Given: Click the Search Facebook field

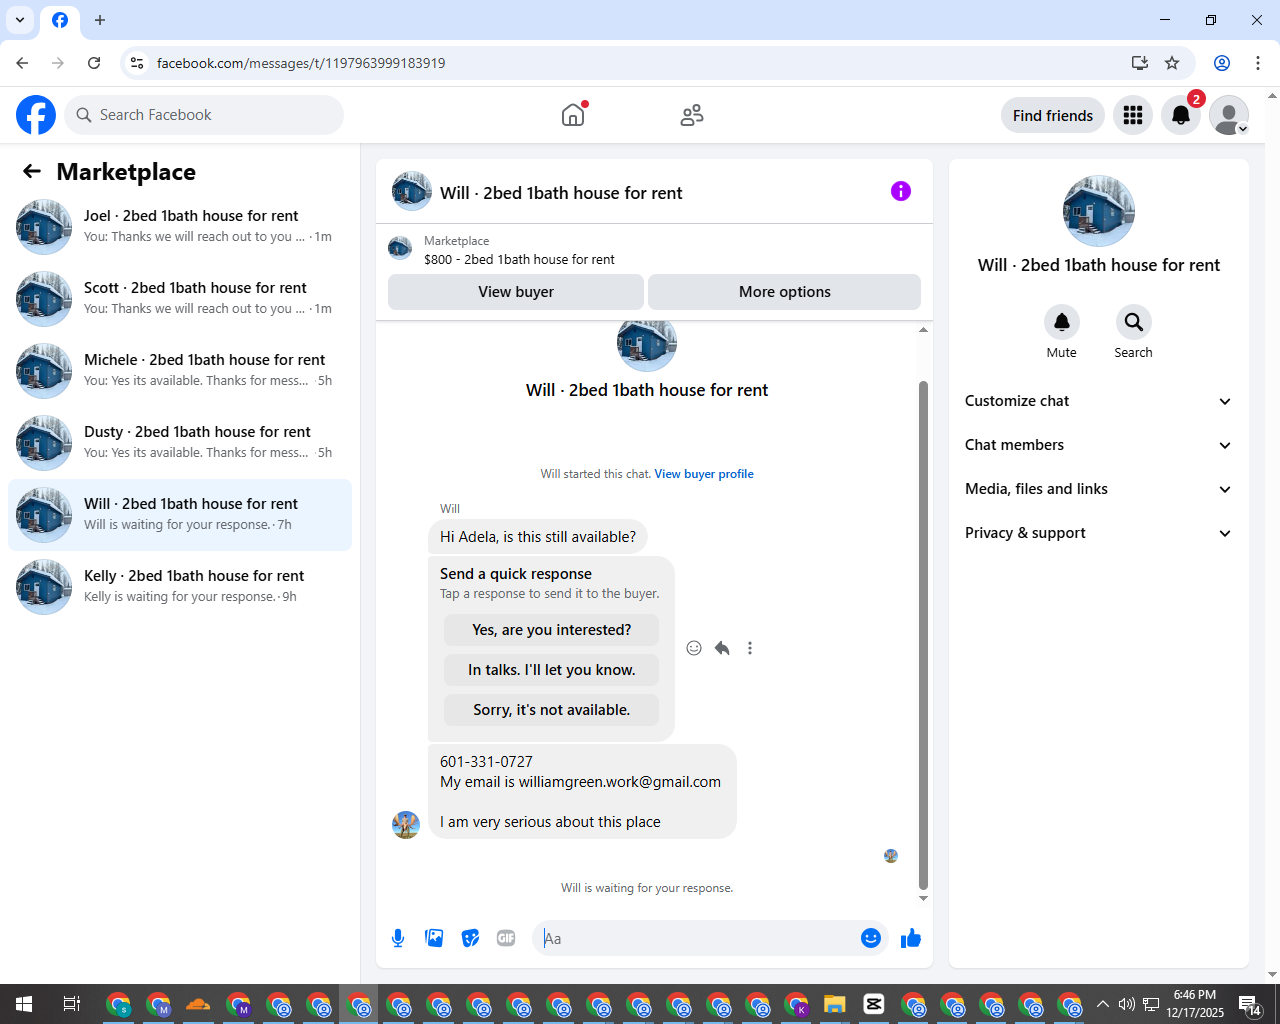Looking at the screenshot, I should pyautogui.click(x=204, y=115).
